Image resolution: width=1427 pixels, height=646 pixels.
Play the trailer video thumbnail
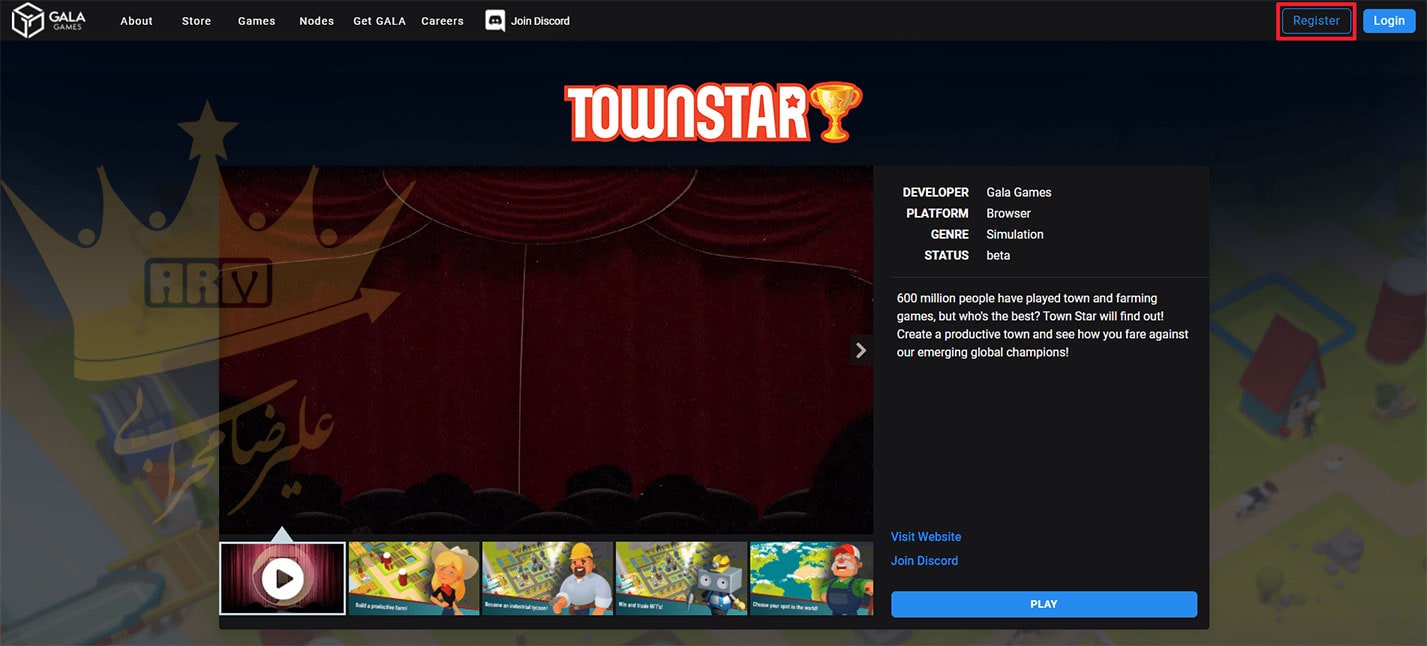(283, 578)
